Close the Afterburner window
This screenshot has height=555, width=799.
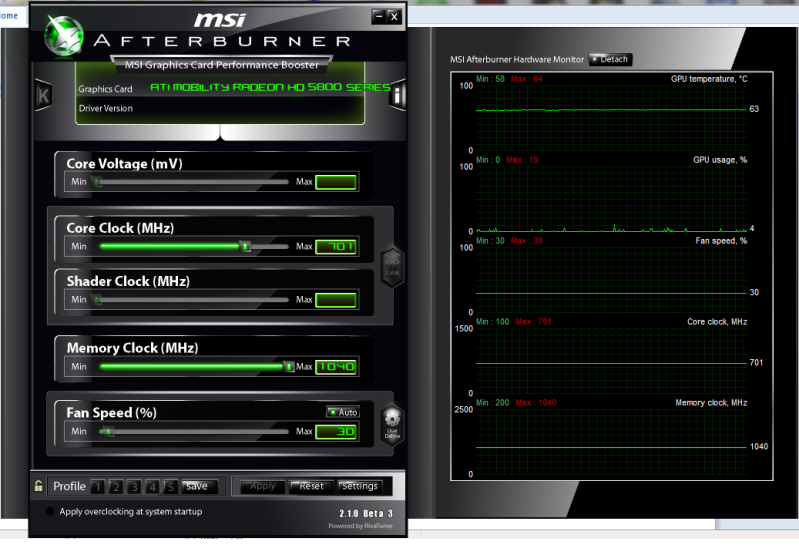pyautogui.click(x=394, y=16)
